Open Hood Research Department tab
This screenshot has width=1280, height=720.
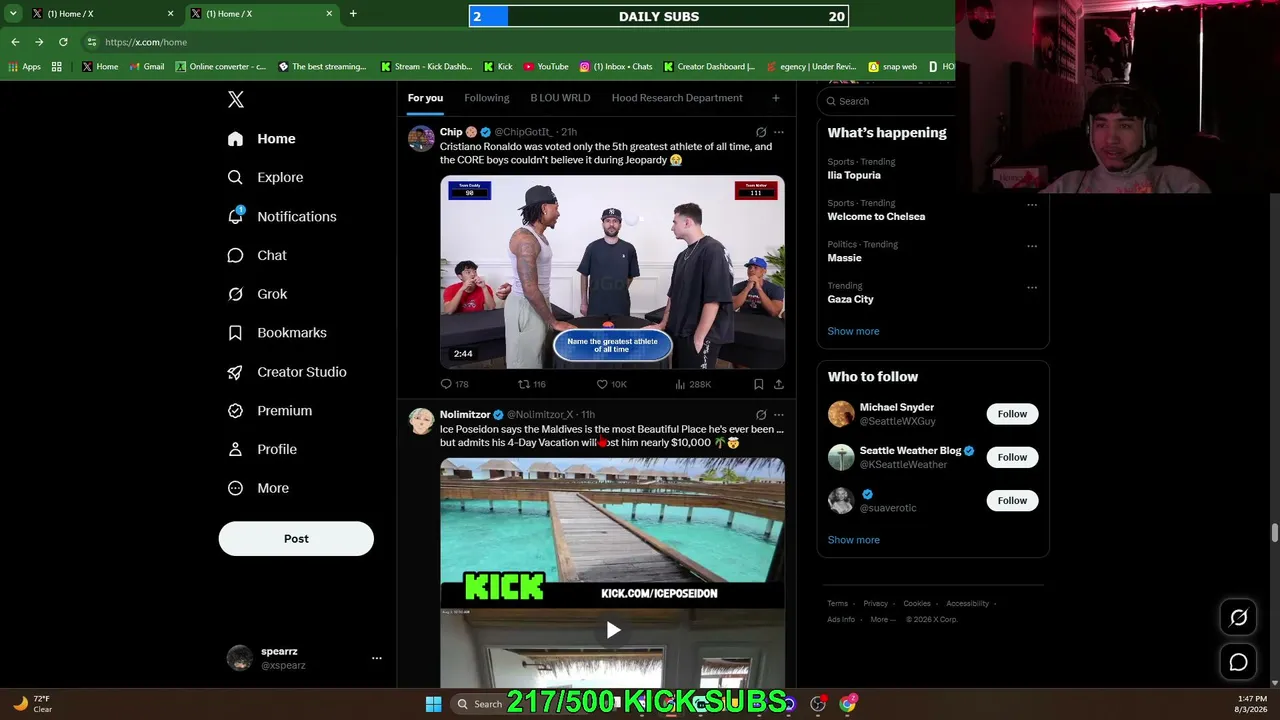[677, 98]
